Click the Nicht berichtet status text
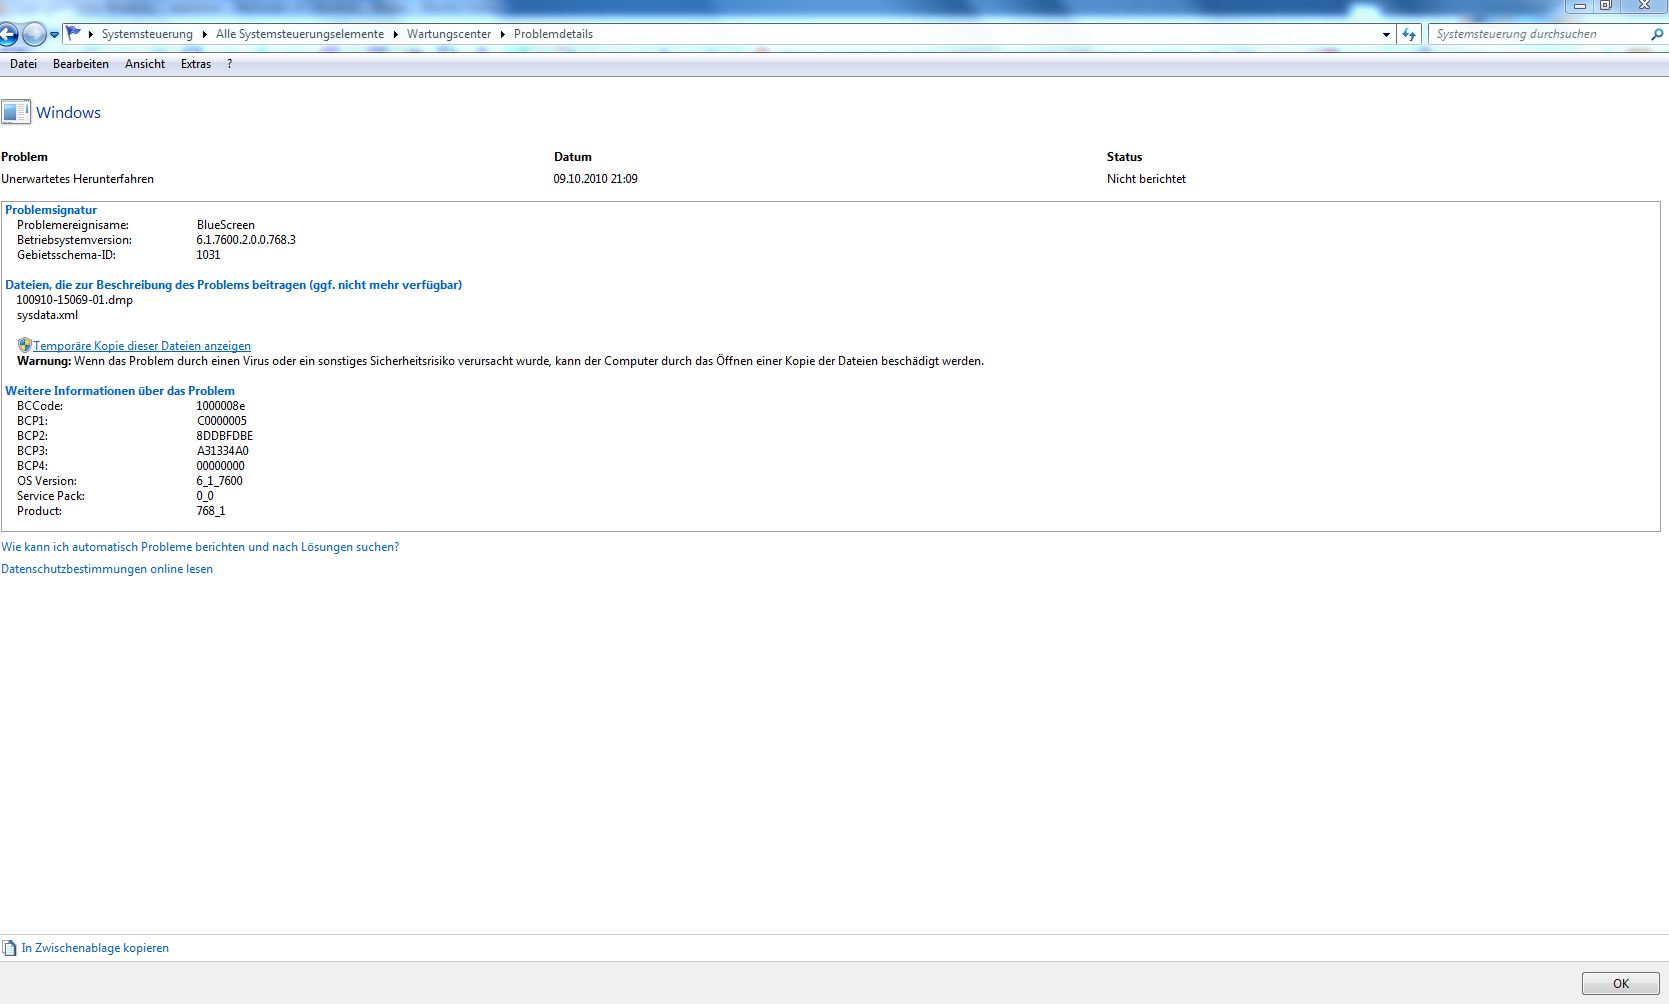1669x1004 pixels. (1146, 179)
